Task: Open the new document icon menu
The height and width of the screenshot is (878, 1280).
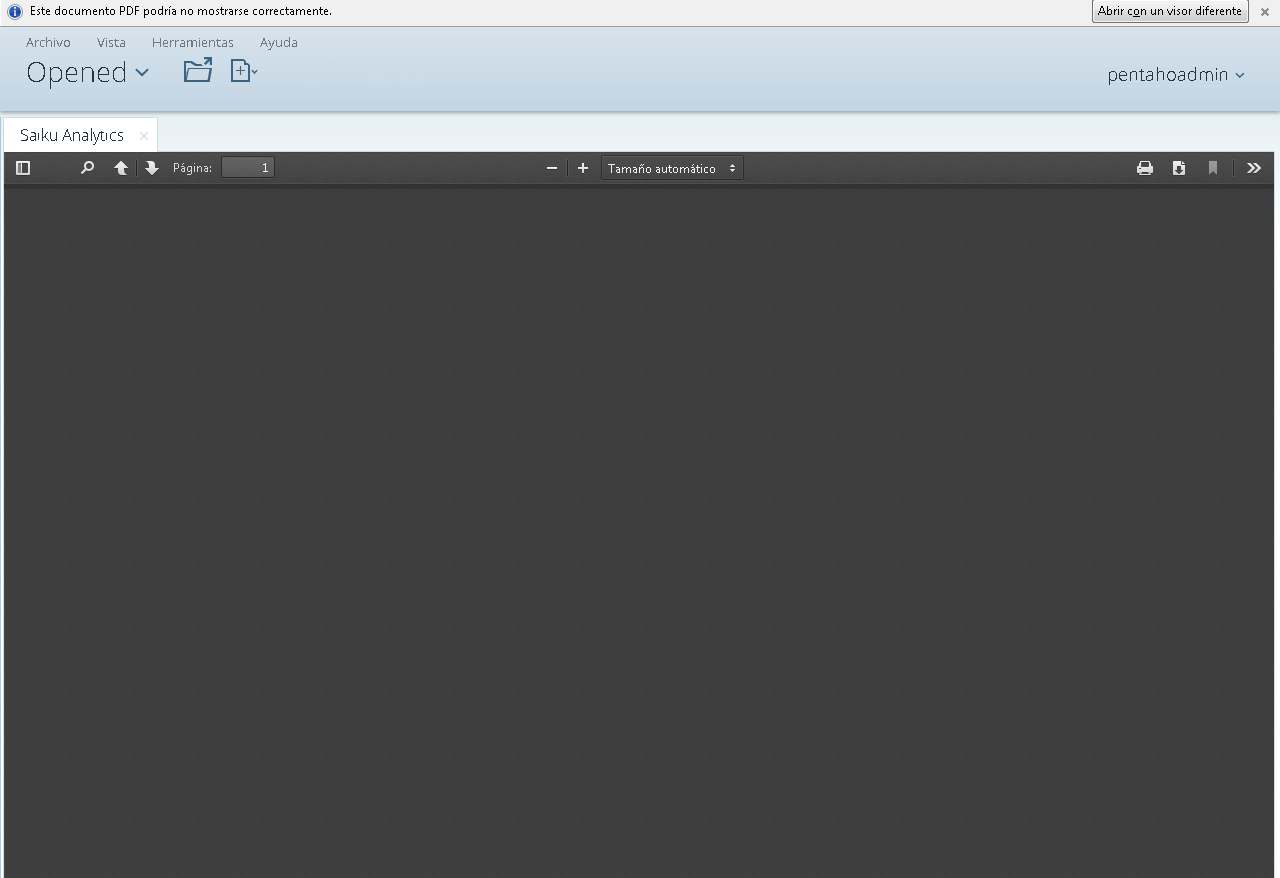Action: coord(244,70)
